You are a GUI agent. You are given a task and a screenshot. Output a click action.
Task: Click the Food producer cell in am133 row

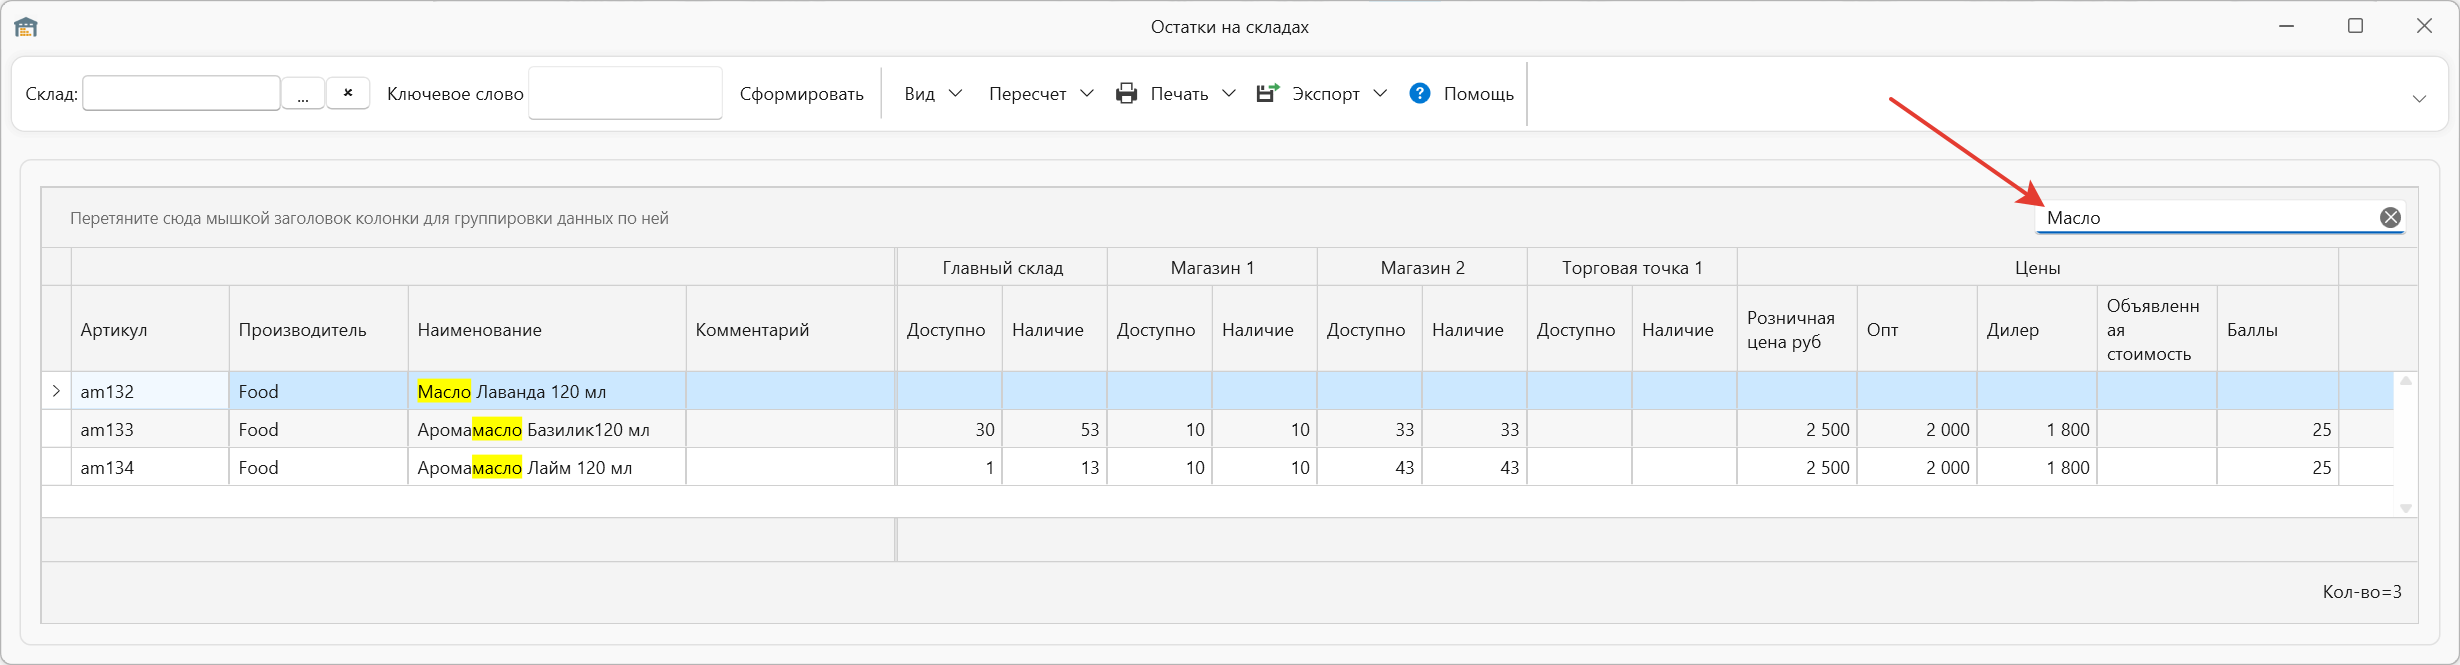point(318,429)
